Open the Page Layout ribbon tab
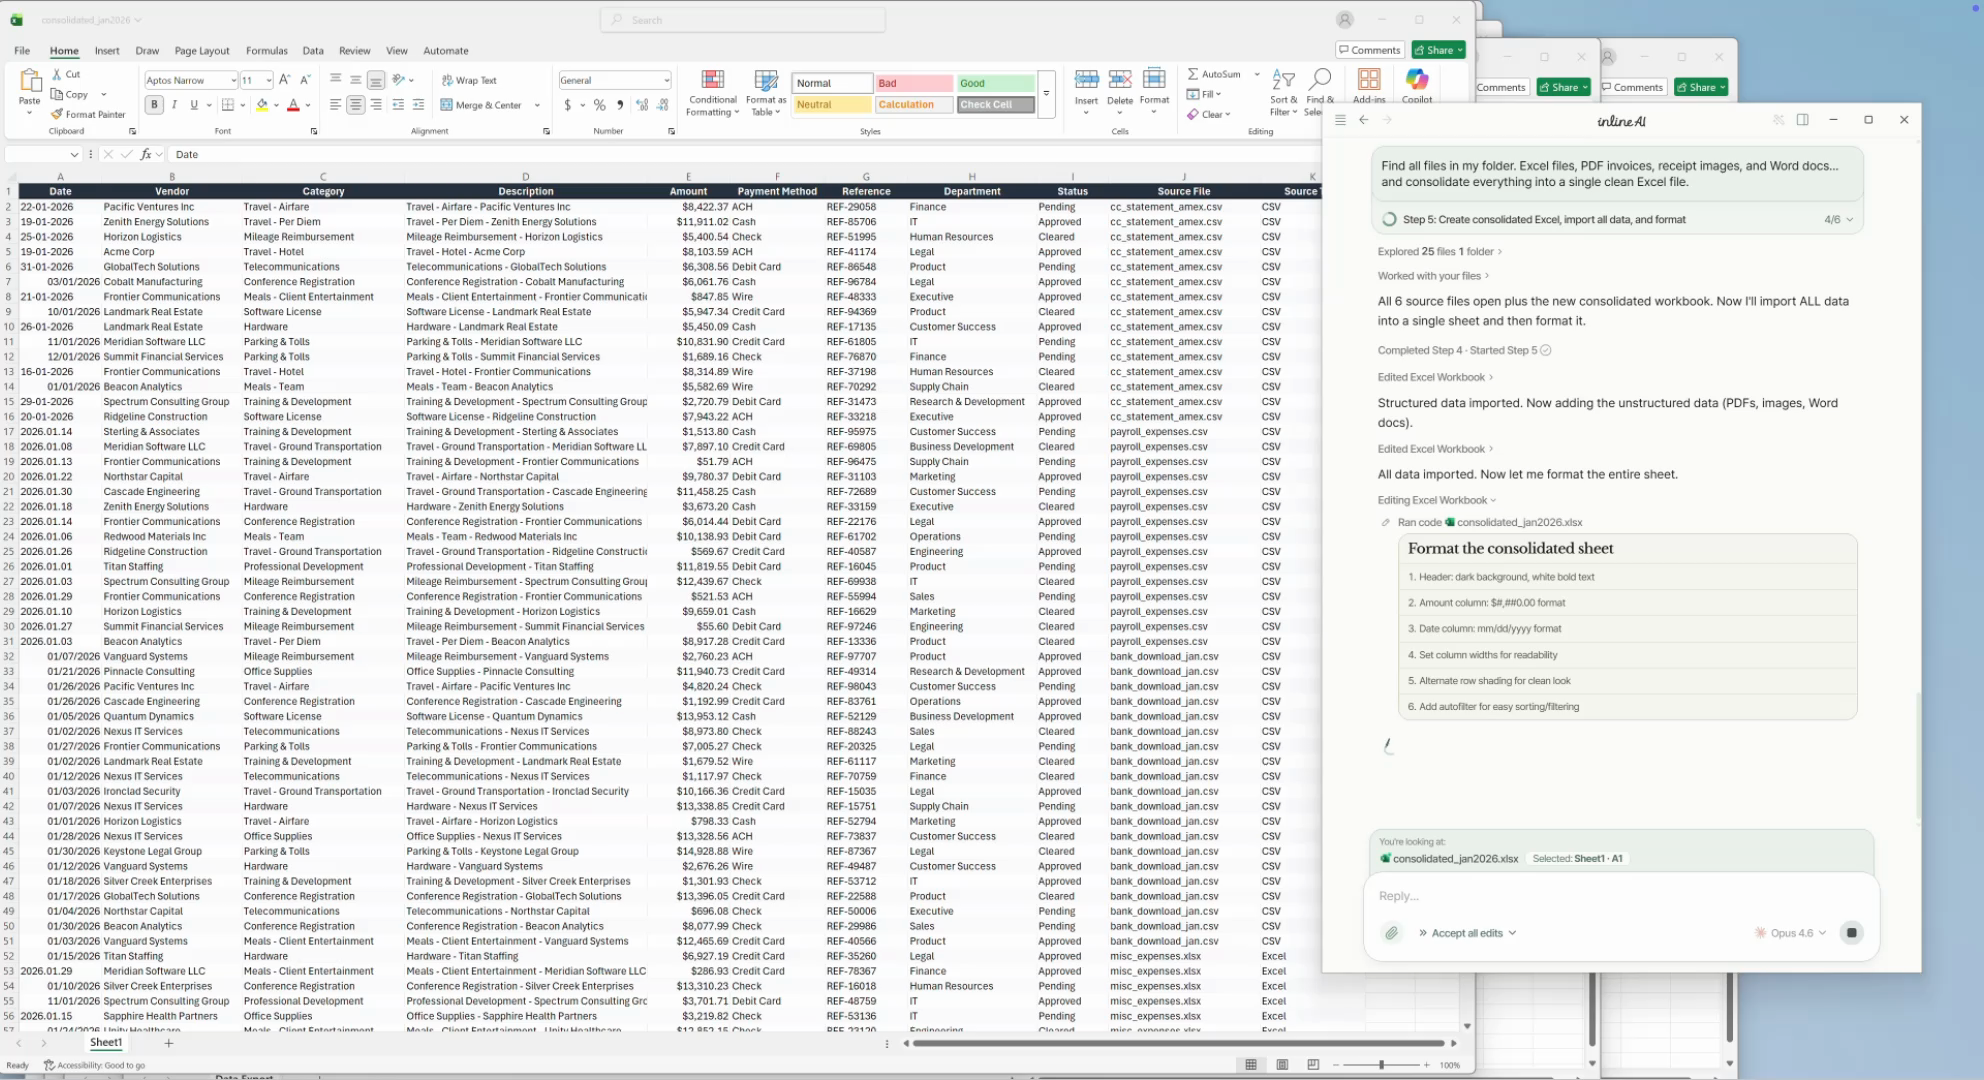1984x1080 pixels. pos(201,50)
